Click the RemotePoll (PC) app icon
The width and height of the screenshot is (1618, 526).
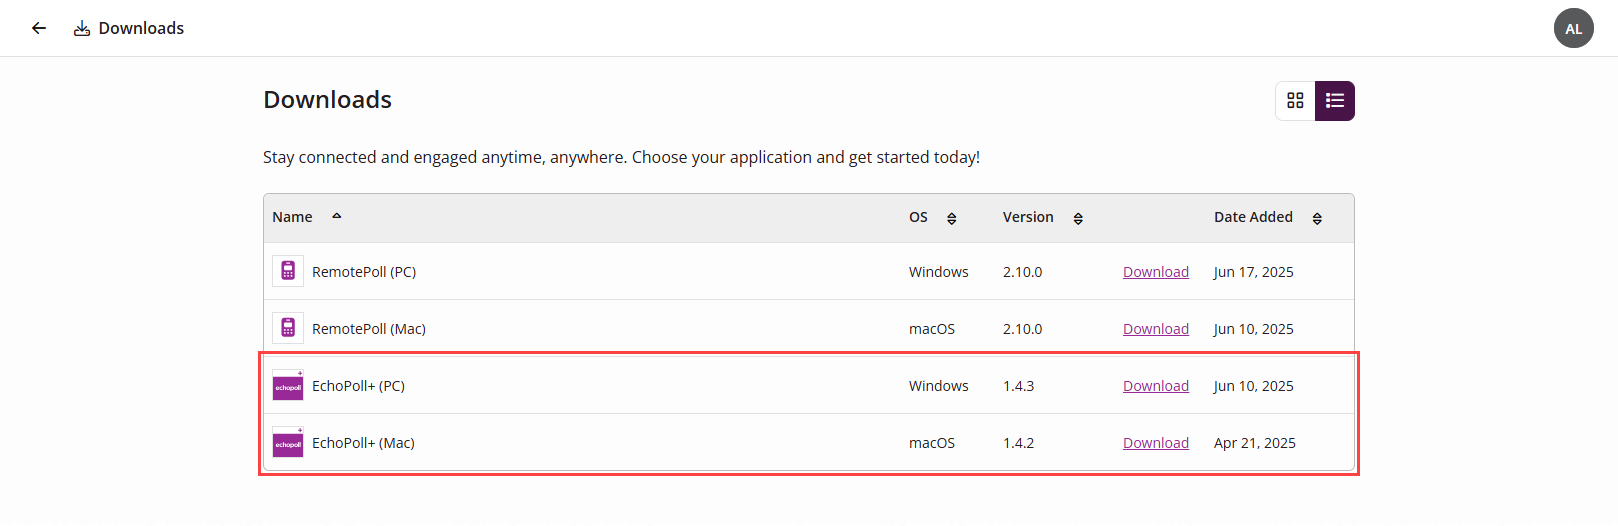(x=288, y=271)
